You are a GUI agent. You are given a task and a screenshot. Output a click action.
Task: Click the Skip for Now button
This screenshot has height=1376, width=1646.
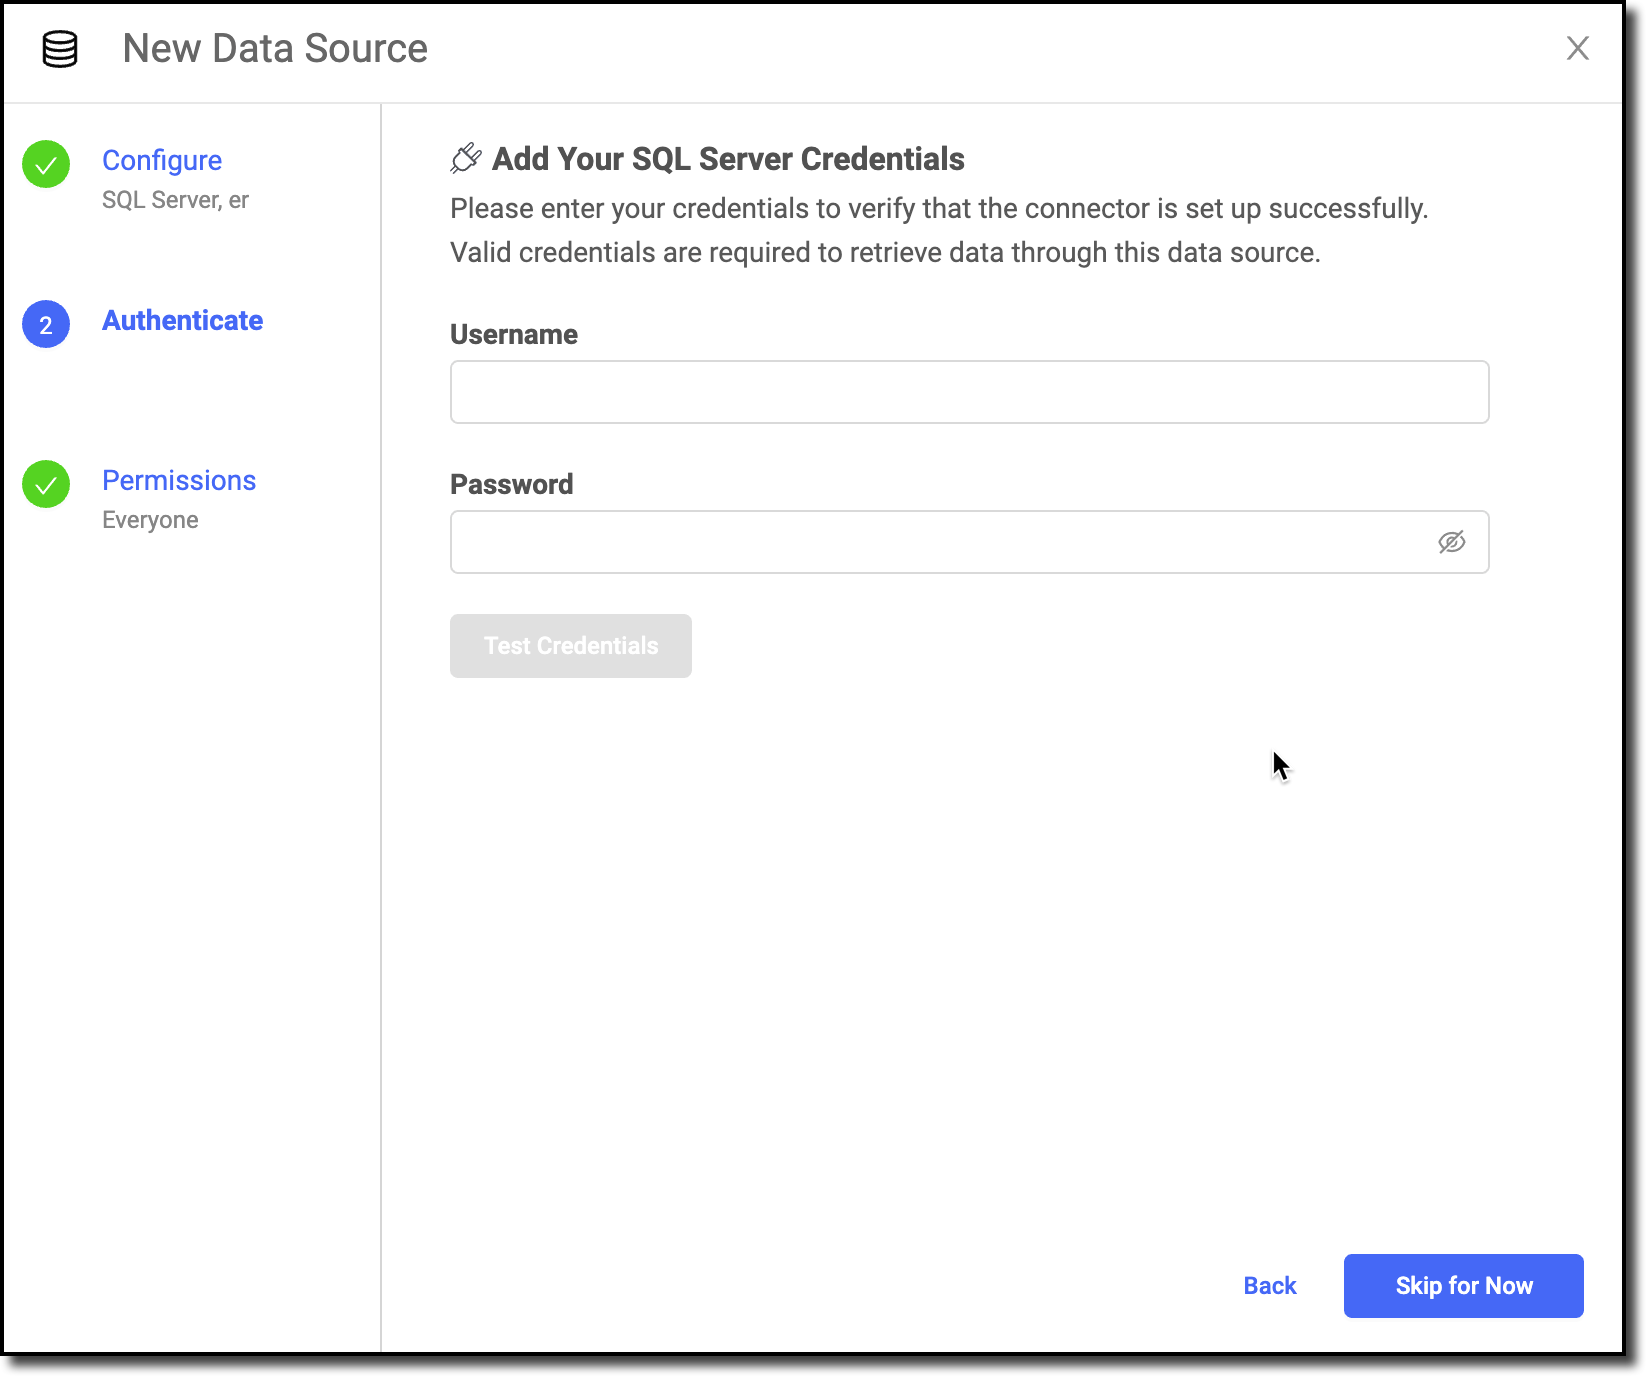point(1463,1286)
